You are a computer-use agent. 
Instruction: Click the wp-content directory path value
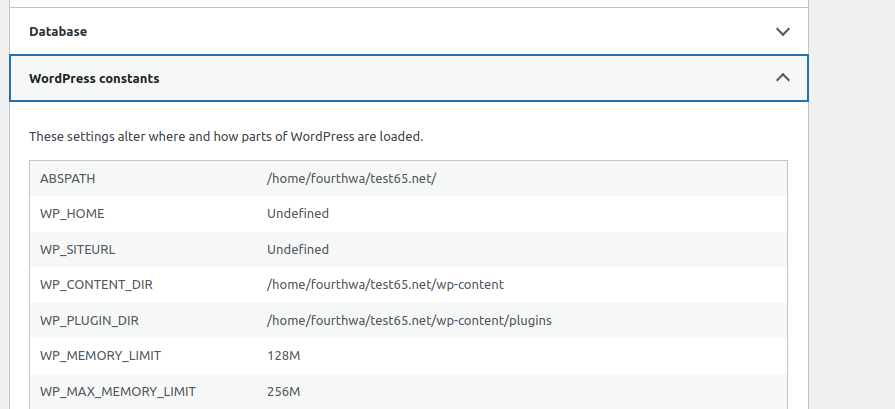click(385, 284)
